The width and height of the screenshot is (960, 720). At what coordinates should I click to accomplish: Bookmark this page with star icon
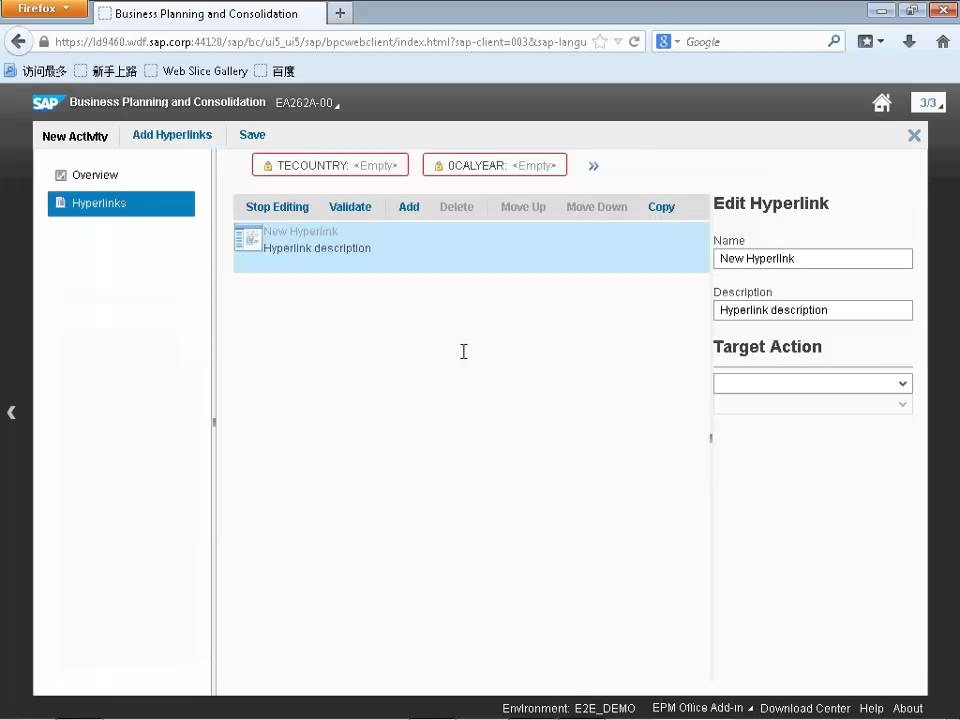point(600,42)
